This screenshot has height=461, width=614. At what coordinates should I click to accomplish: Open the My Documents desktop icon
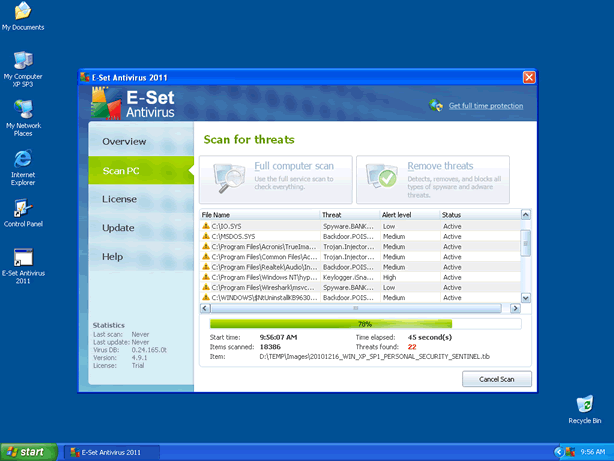pos(22,12)
